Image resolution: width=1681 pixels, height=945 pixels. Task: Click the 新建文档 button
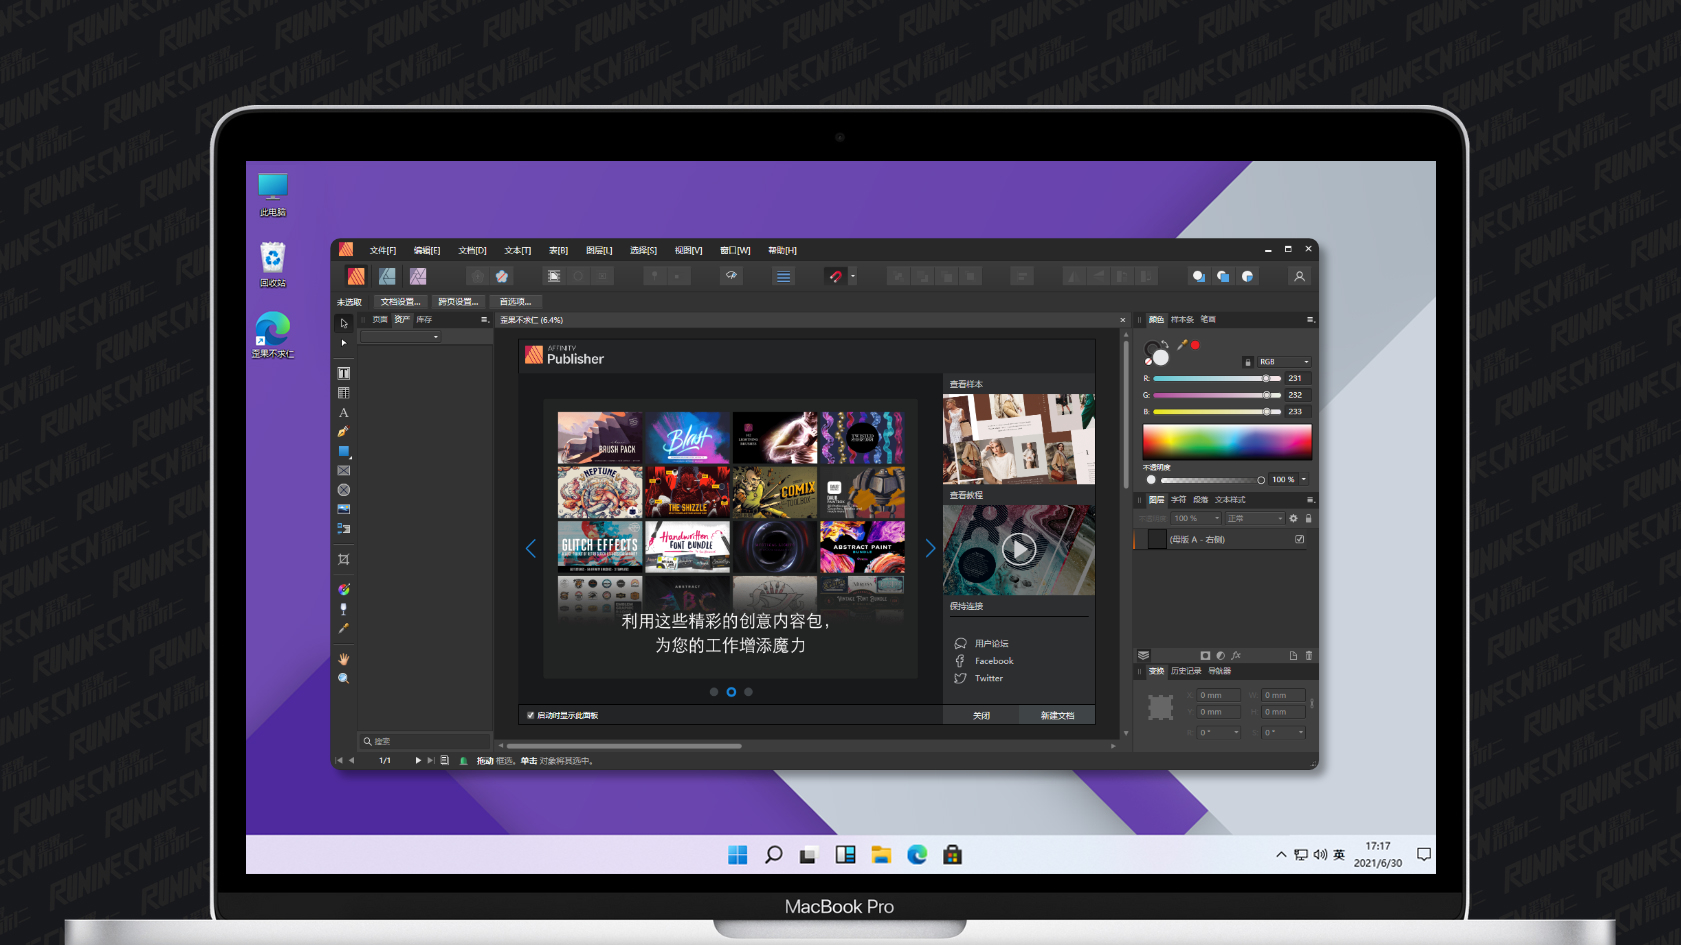(x=1057, y=715)
